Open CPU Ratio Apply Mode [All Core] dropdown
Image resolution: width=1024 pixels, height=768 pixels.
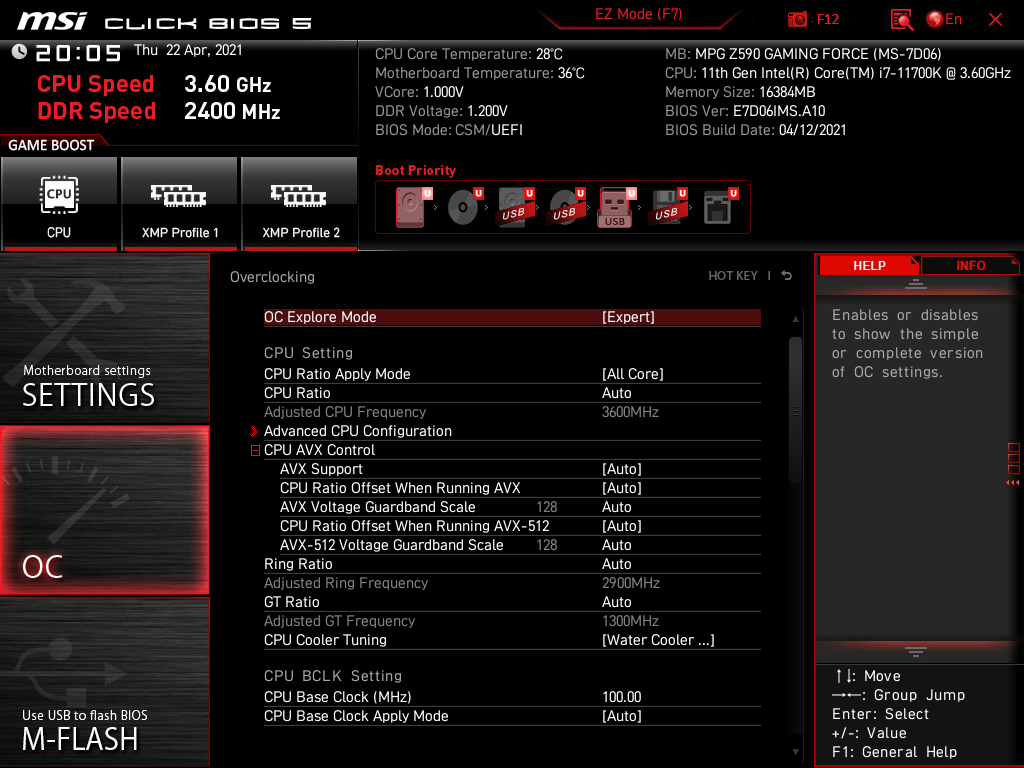tap(512, 374)
